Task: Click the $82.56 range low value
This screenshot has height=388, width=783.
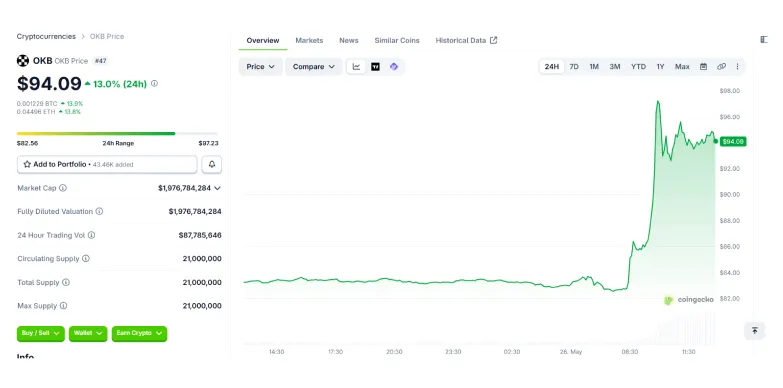Action: click(27, 143)
